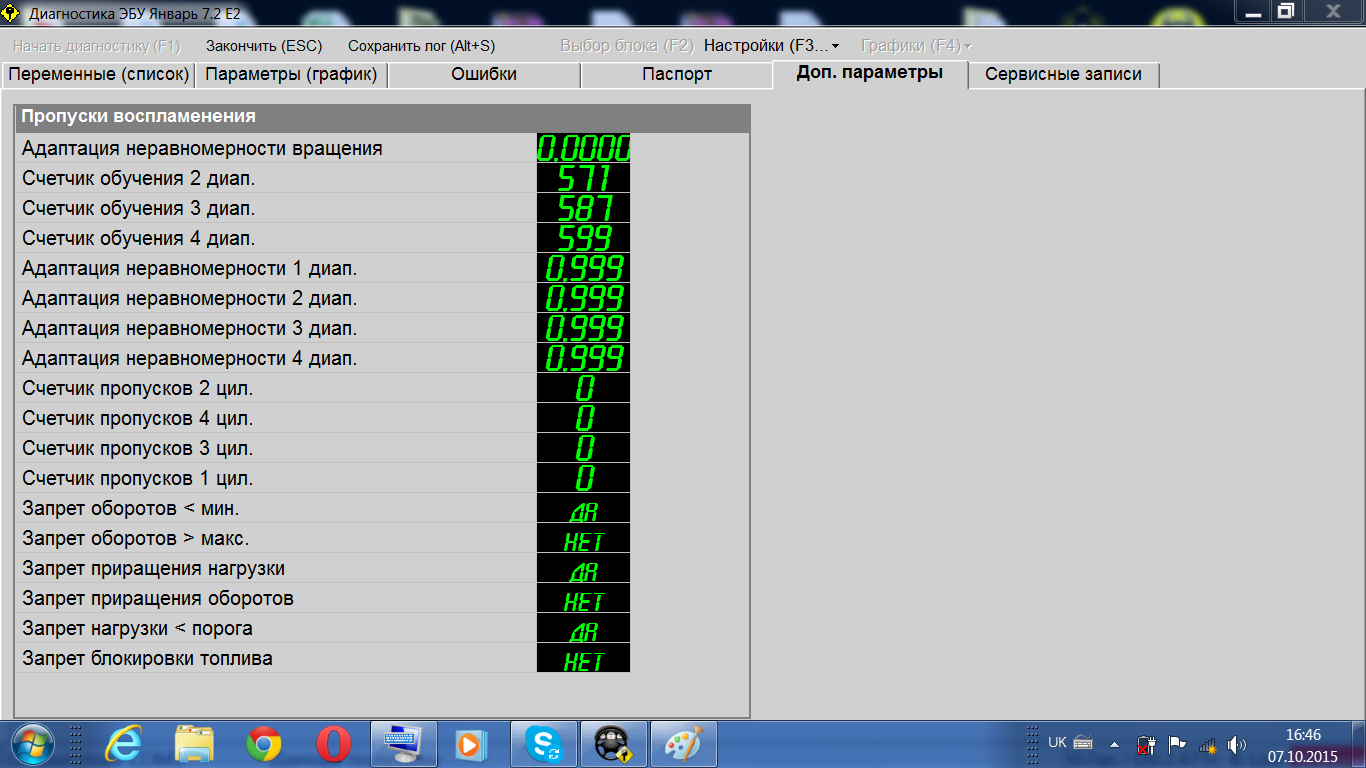Click Запрет приращения нагрузки label

(x=154, y=568)
